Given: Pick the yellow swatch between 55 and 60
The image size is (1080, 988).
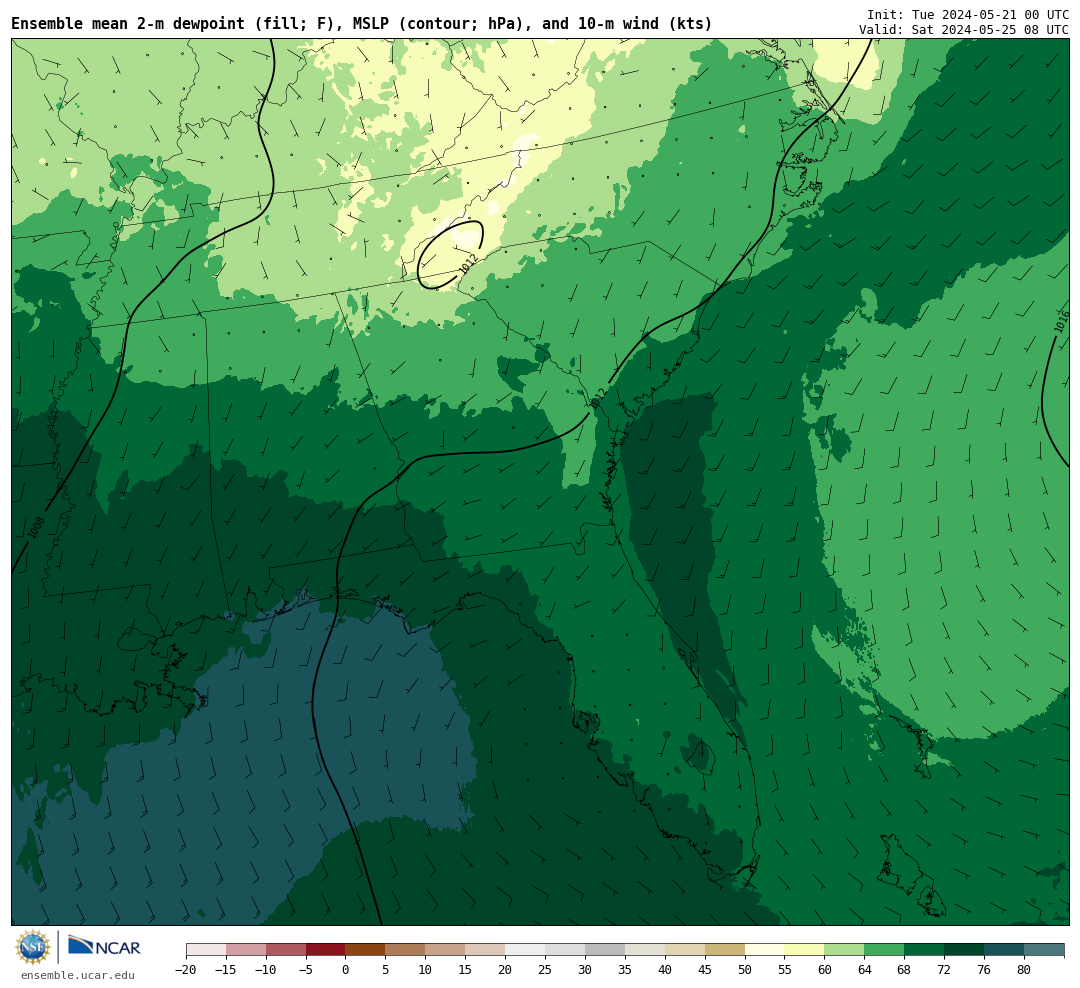Looking at the screenshot, I should point(804,950).
